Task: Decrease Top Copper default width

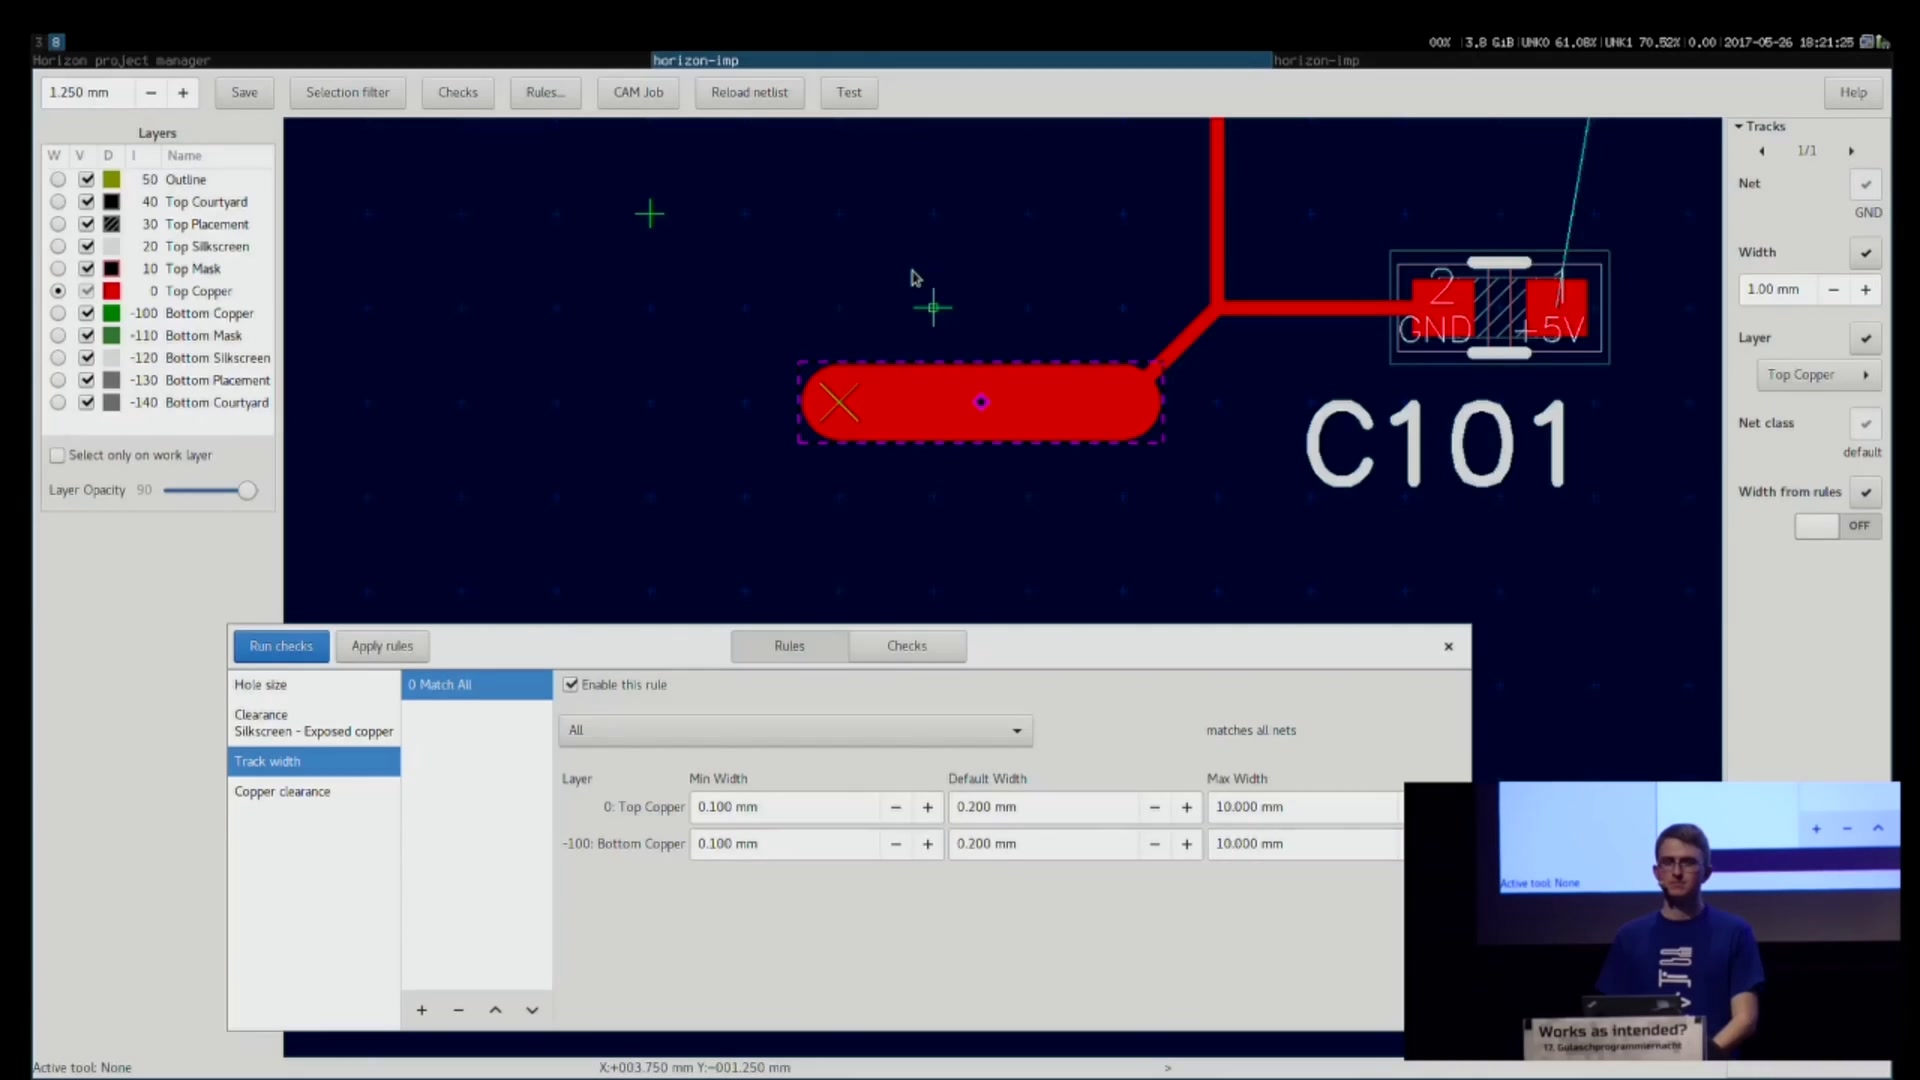Action: click(1155, 808)
